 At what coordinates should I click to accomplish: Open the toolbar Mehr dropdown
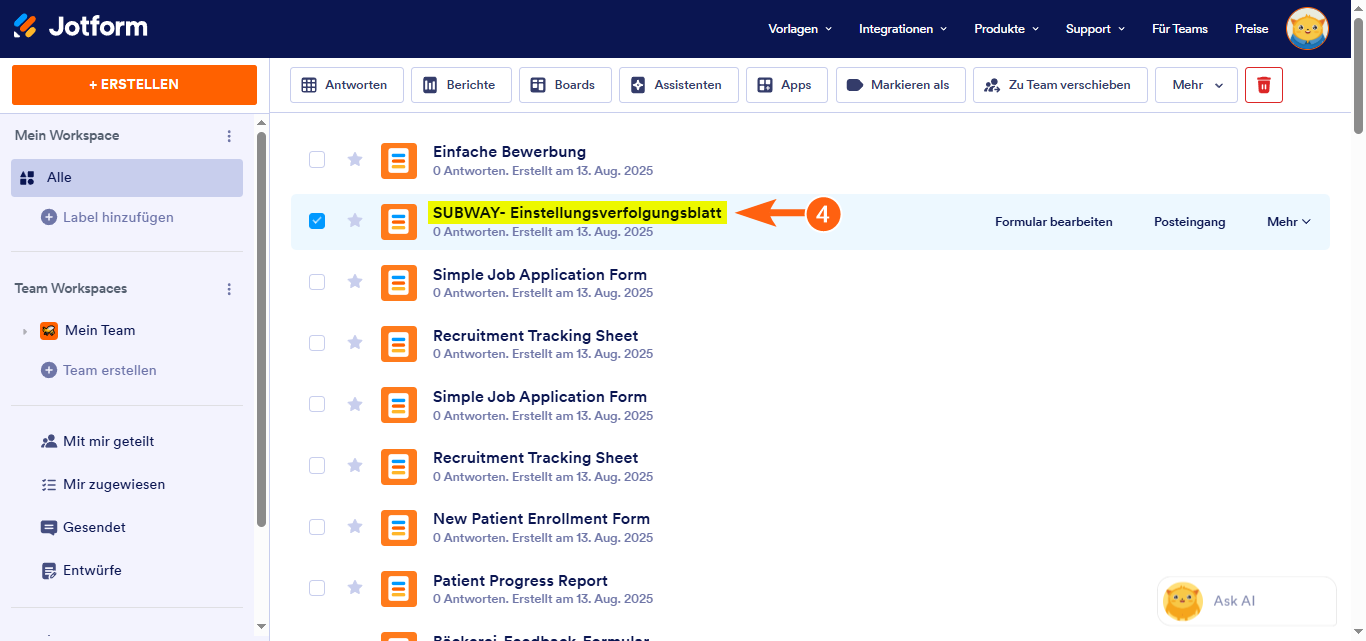point(1196,85)
